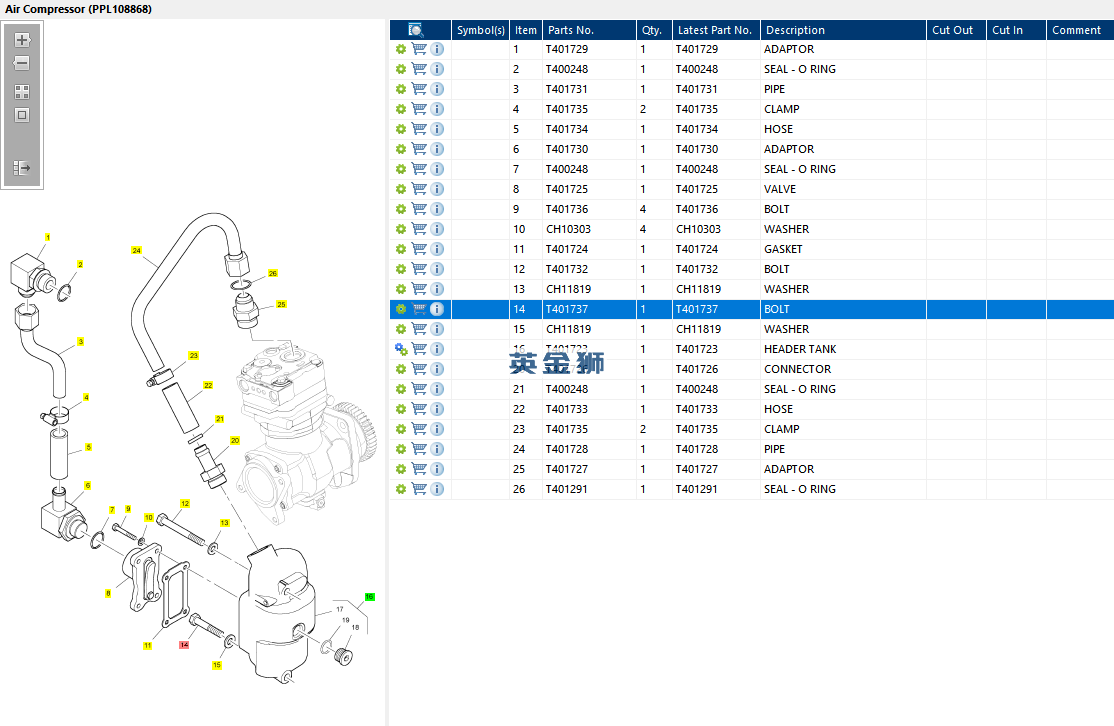Click the single square fit-to-window icon
Screen dimensions: 1114x726
(22, 115)
